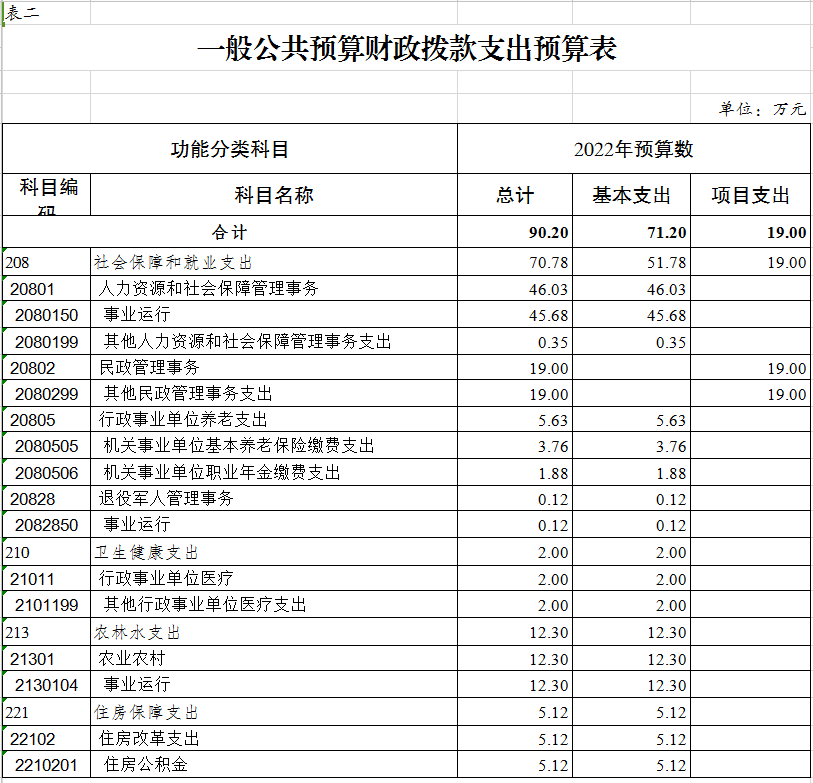
Task: Select code cell 2080299
Action: (46, 394)
